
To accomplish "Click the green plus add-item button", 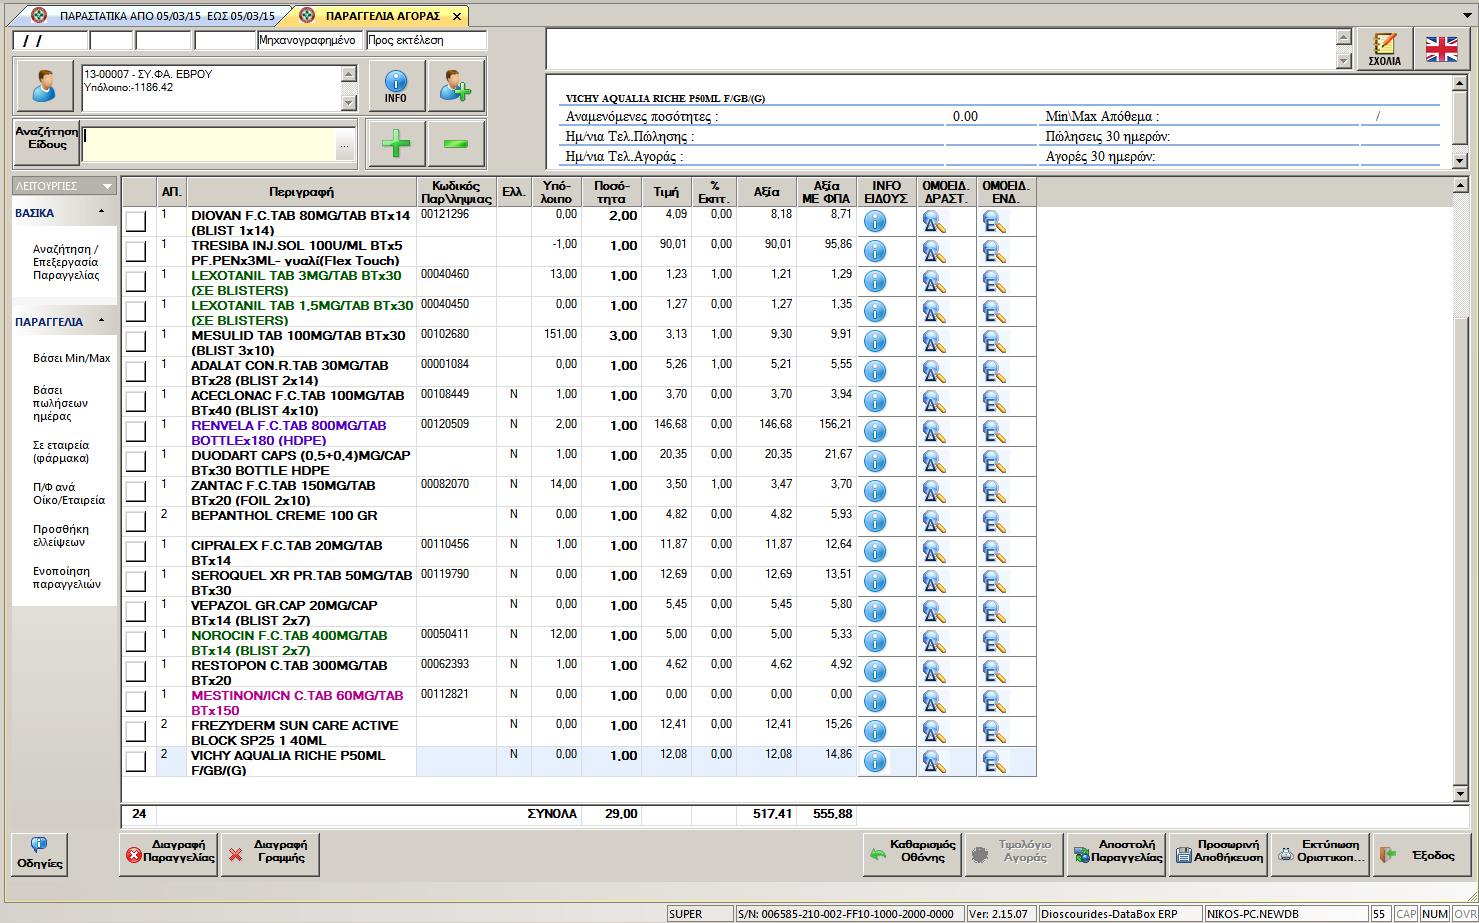I will tap(396, 144).
